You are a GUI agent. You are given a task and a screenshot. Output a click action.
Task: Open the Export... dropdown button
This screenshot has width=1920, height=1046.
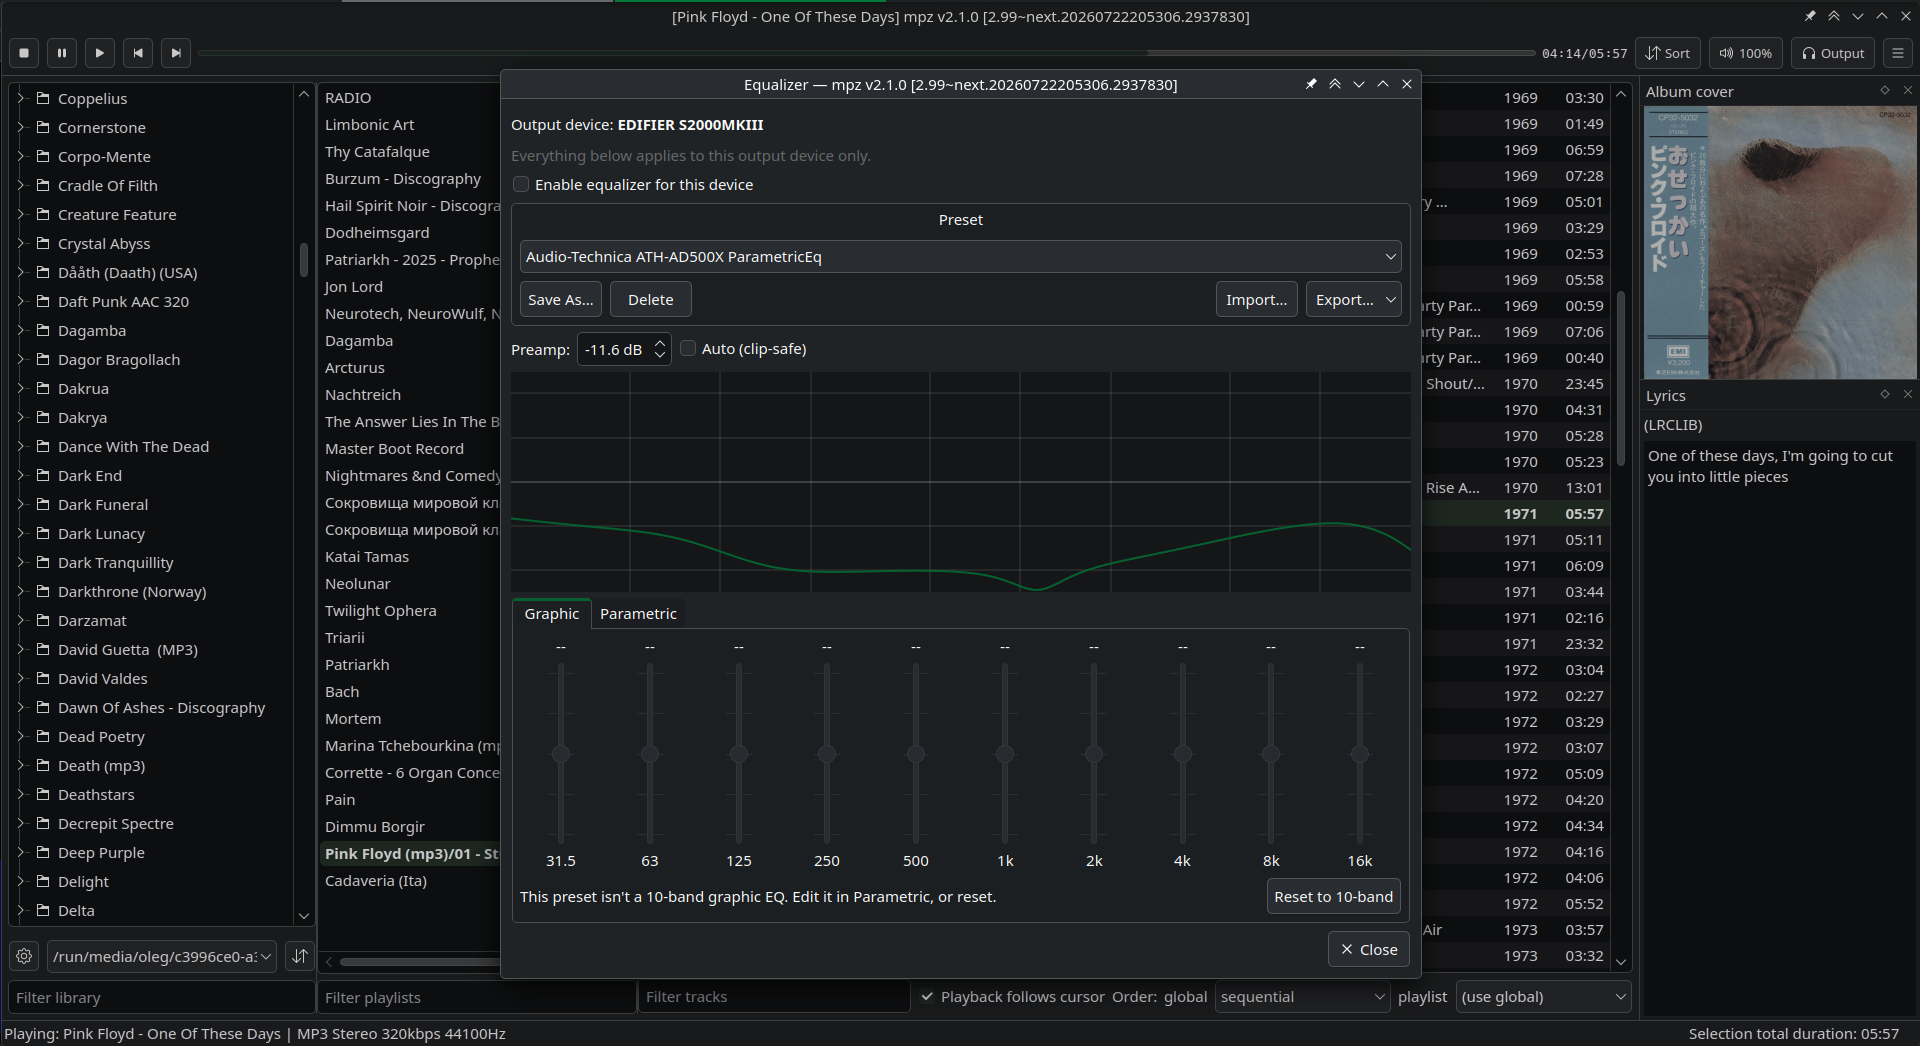(1353, 300)
